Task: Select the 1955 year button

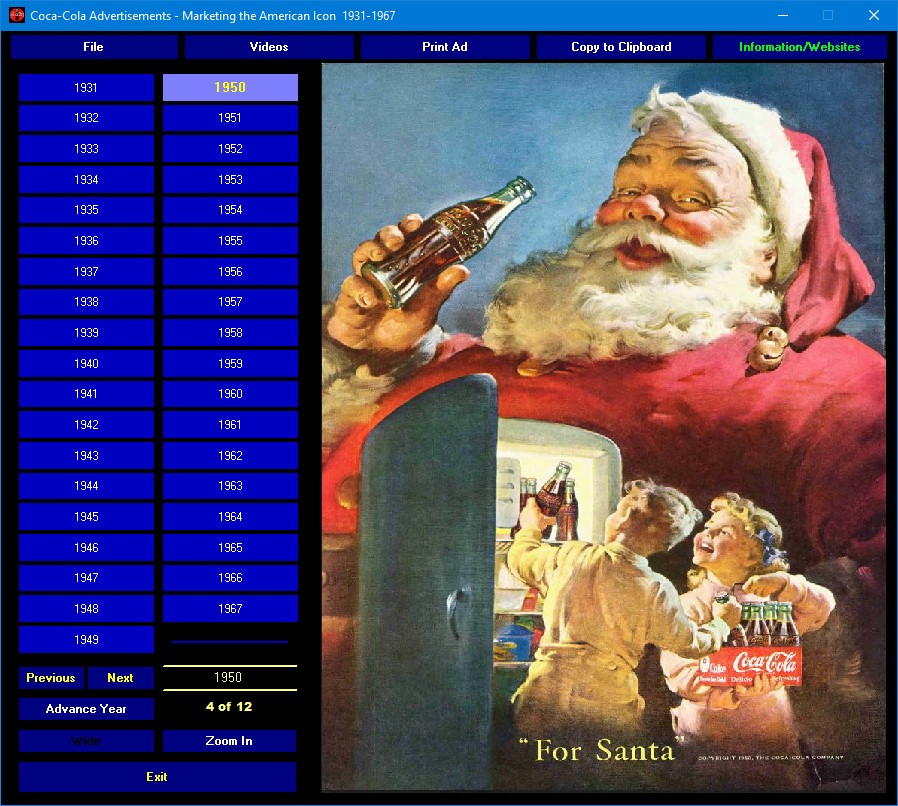Action: (230, 241)
